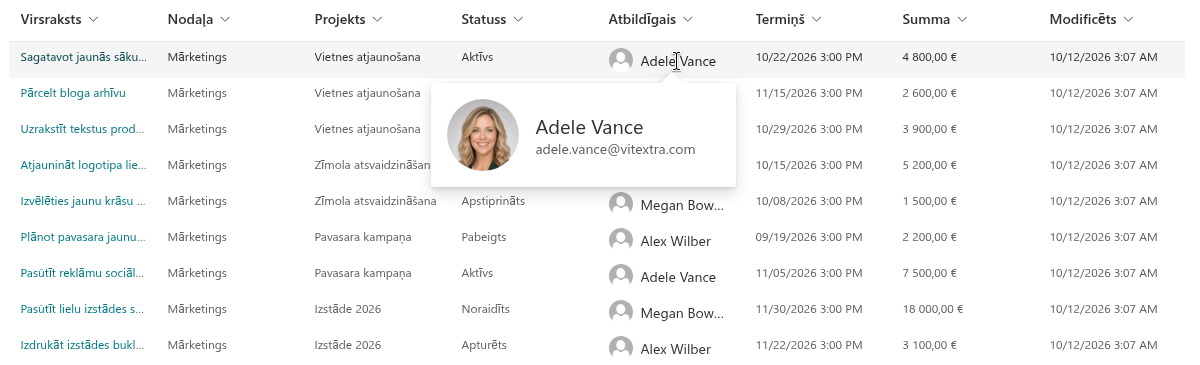
Task: Open the 'Sagatavot jaunās sāku...' item
Action: 83,57
